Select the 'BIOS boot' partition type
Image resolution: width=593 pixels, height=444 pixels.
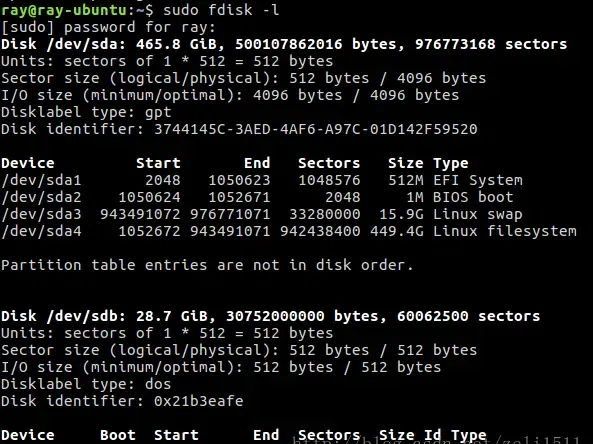click(473, 197)
